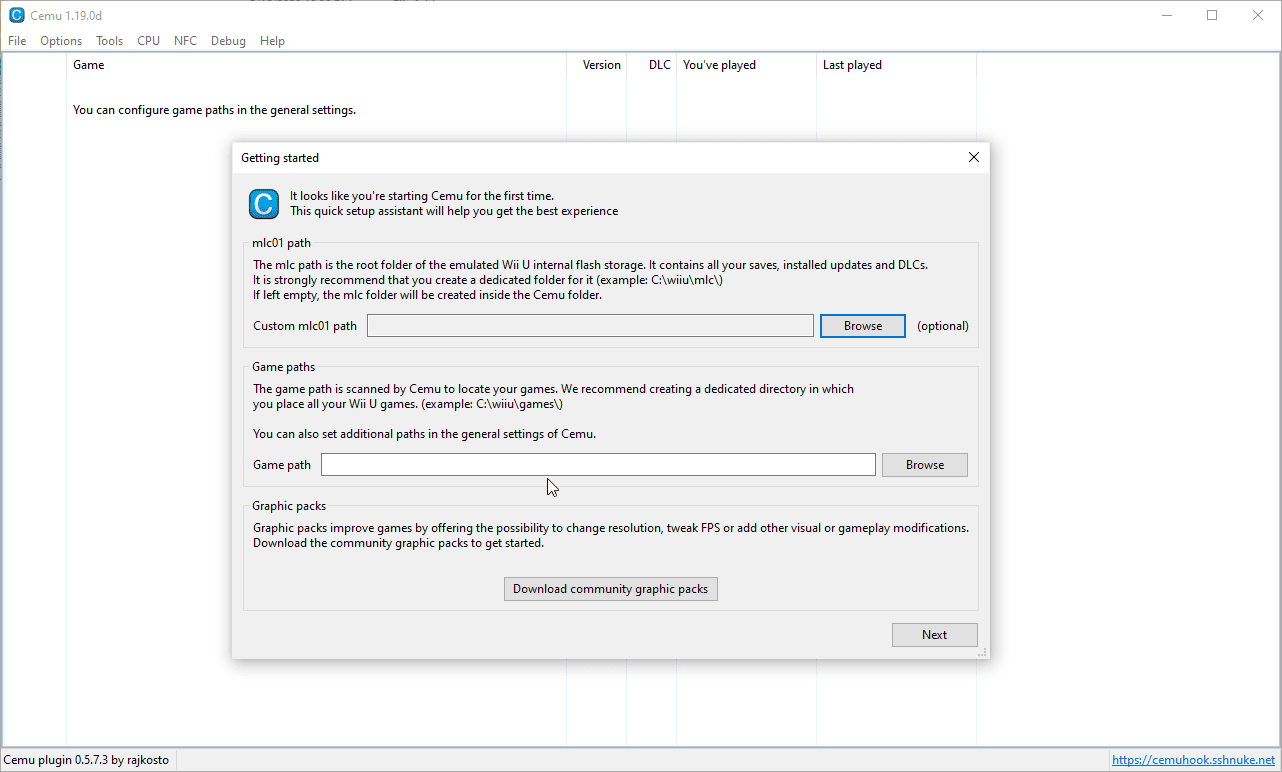The height and width of the screenshot is (772, 1282).
Task: Open the Tools menu
Action: (110, 41)
